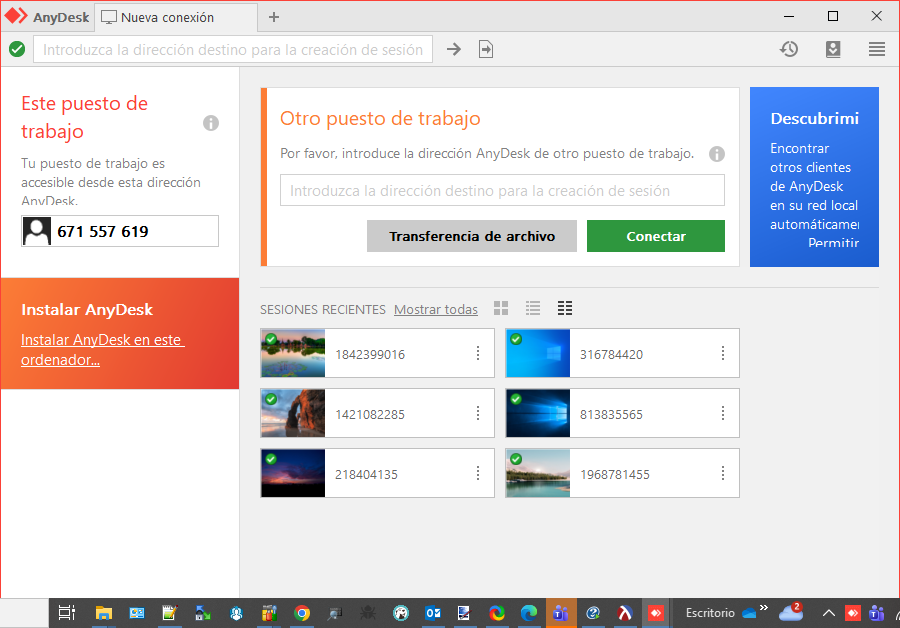The width and height of the screenshot is (900, 628).
Task: Open session thumbnail for 316784420
Action: tap(538, 353)
